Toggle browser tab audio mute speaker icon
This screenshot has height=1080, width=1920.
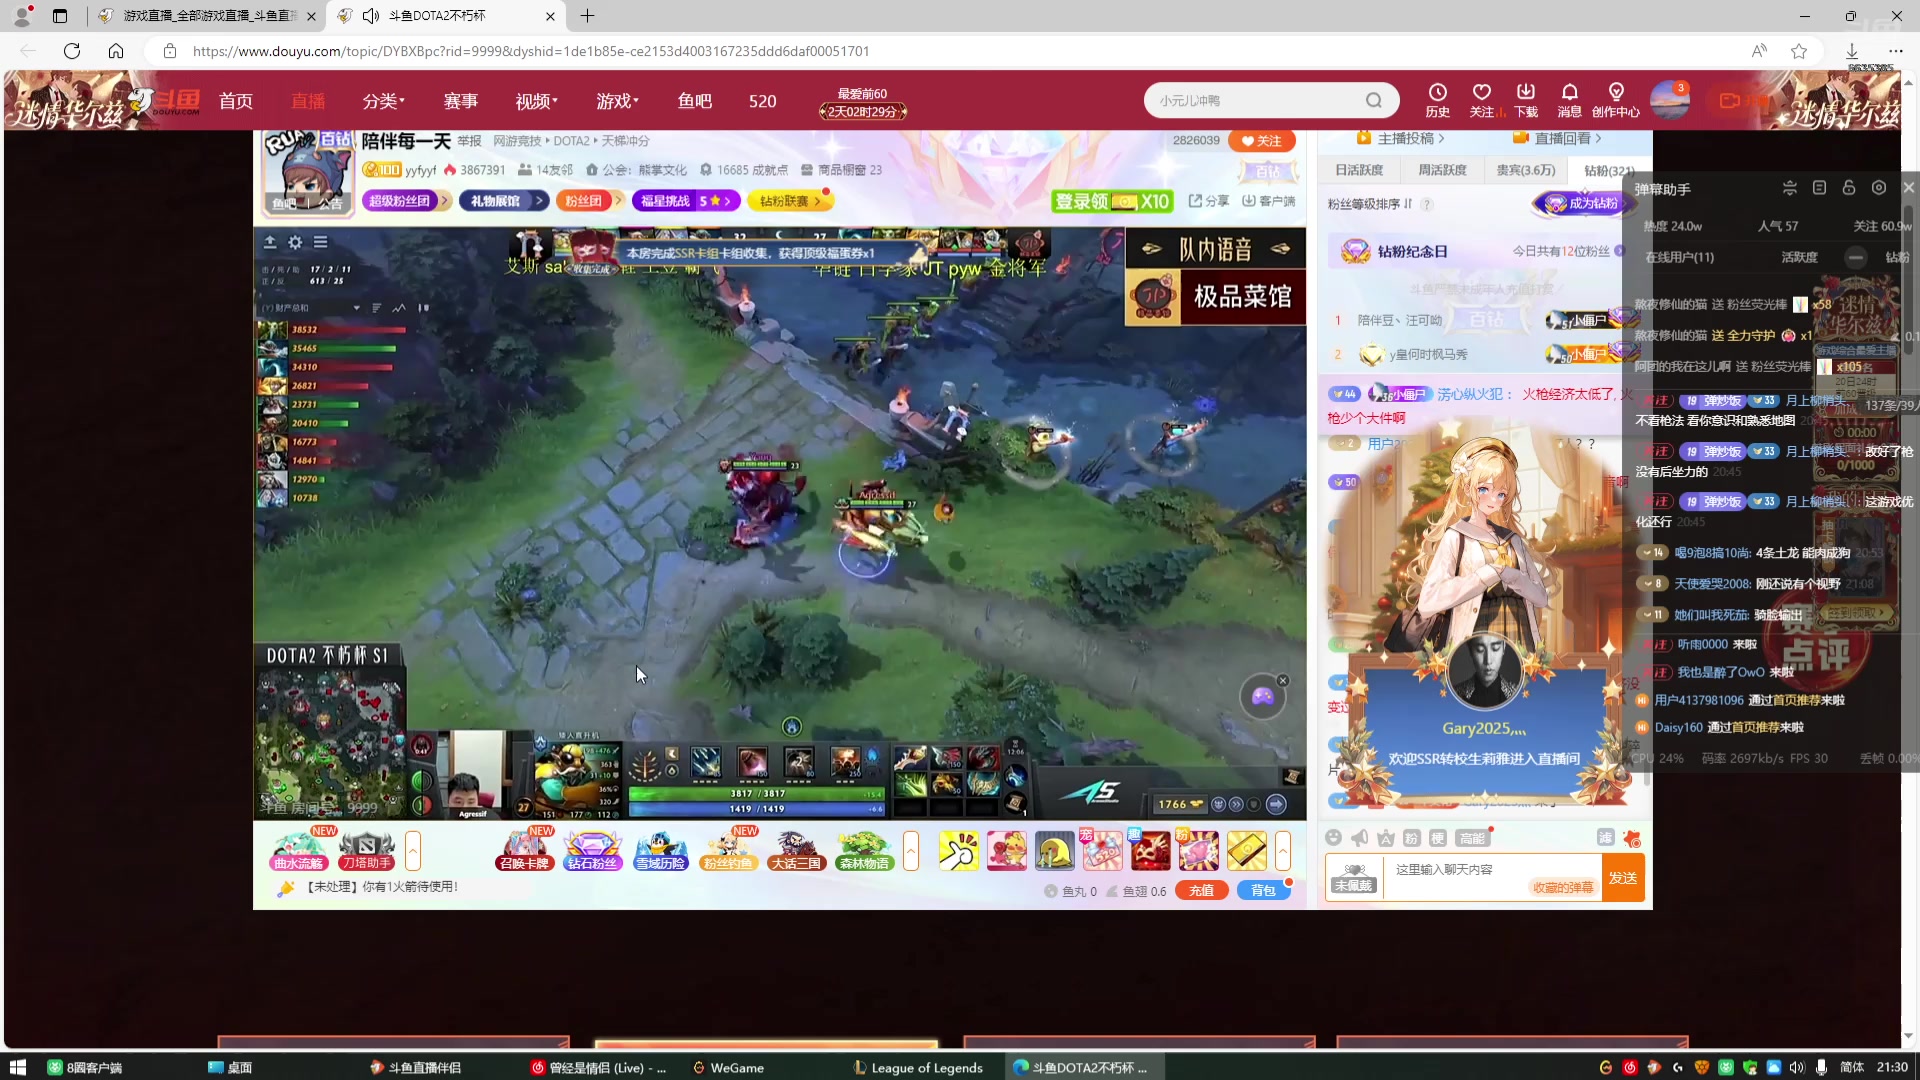click(371, 16)
